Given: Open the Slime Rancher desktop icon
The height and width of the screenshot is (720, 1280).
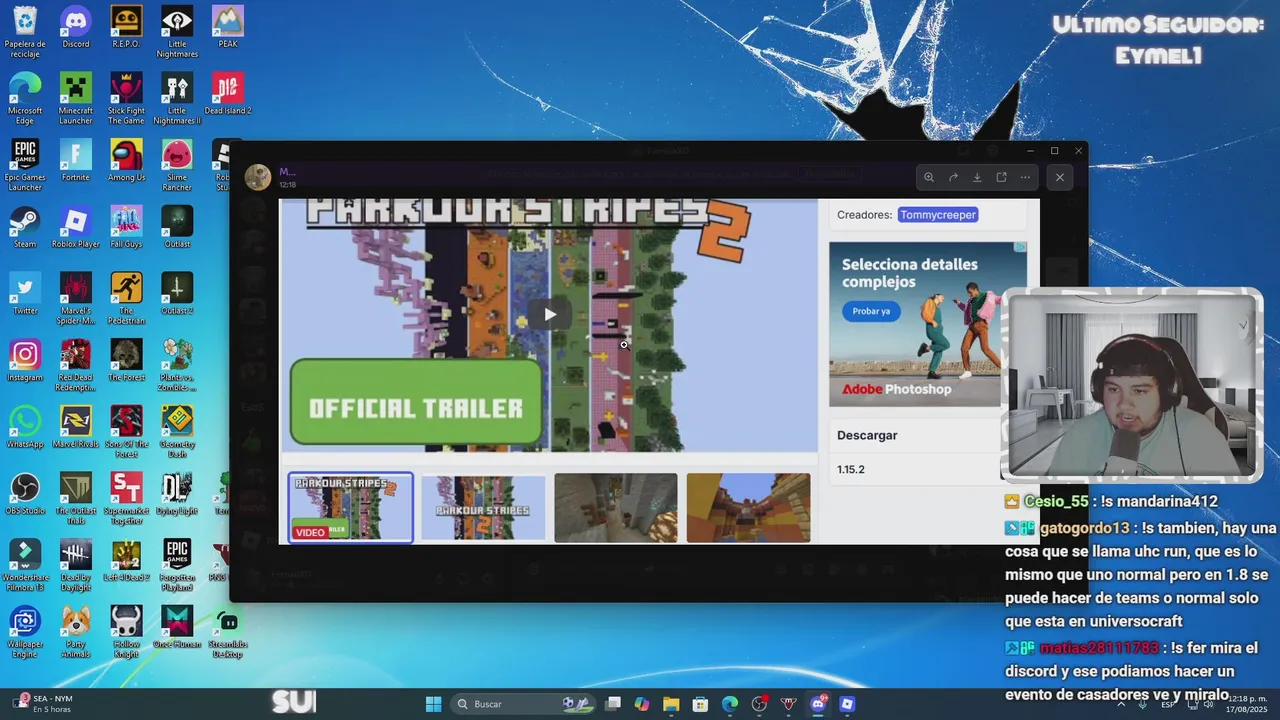Looking at the screenshot, I should point(177,165).
